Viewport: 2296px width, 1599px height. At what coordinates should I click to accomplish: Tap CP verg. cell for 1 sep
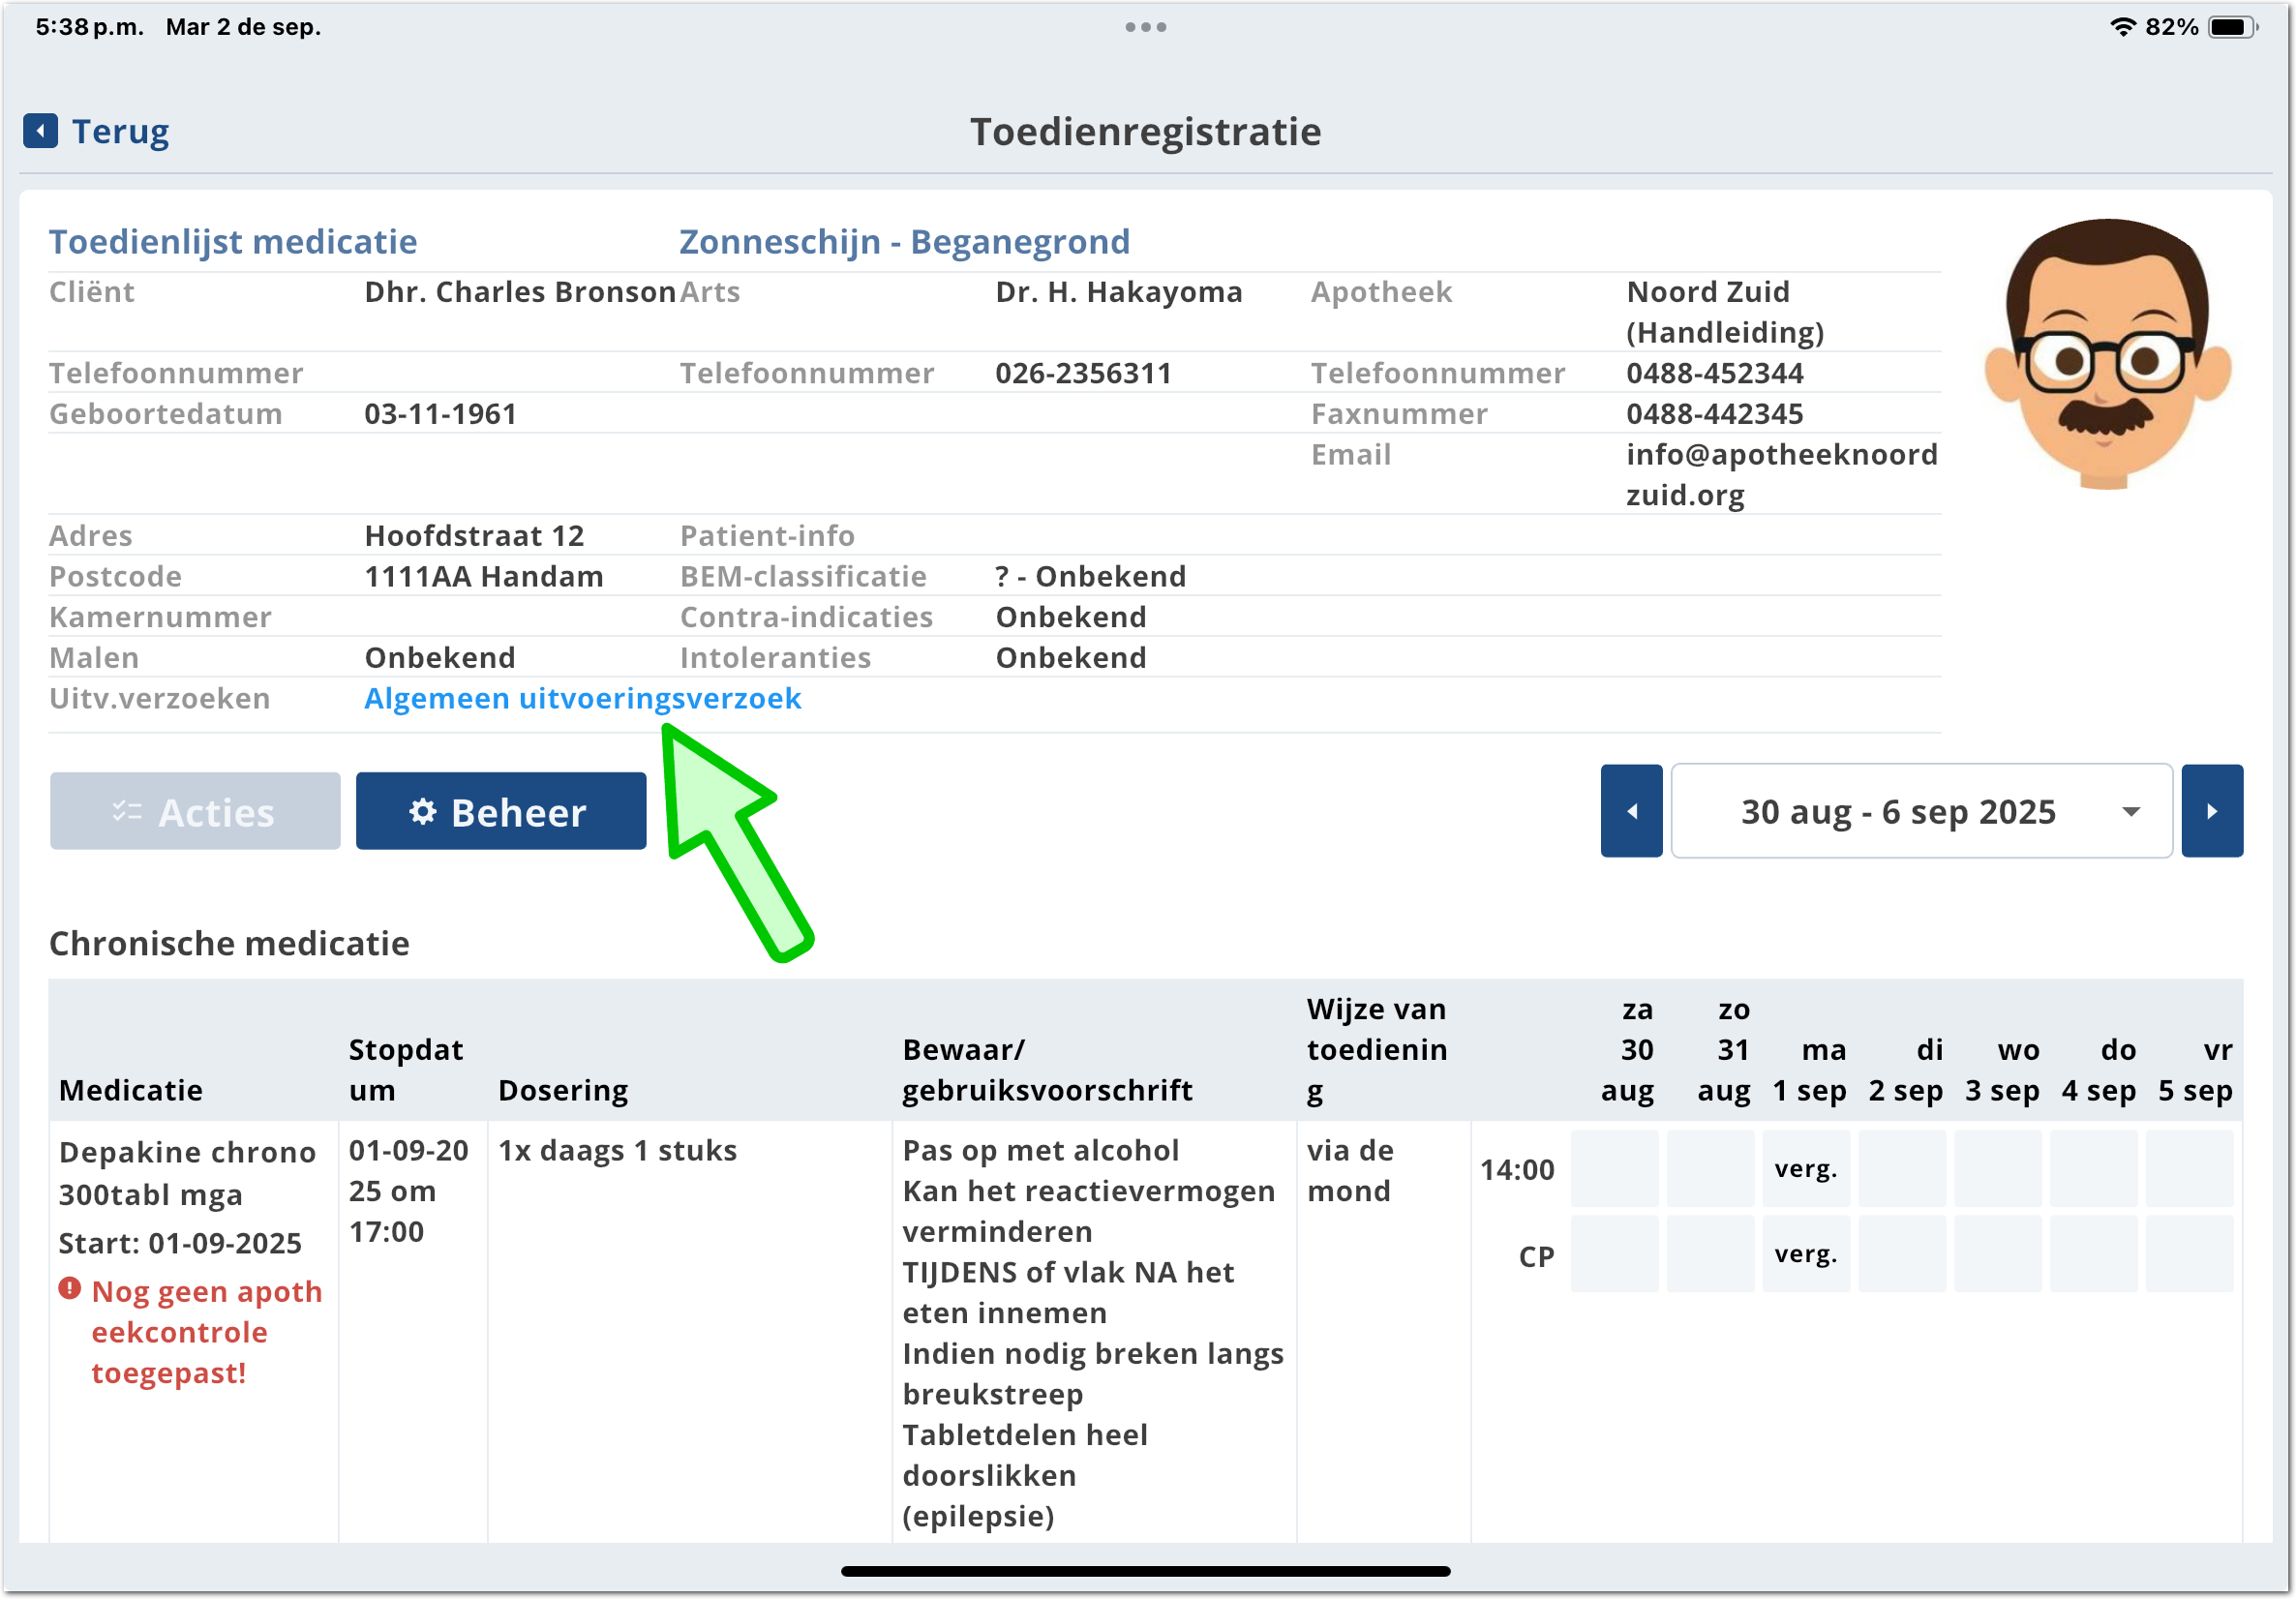pyautogui.click(x=1805, y=1254)
